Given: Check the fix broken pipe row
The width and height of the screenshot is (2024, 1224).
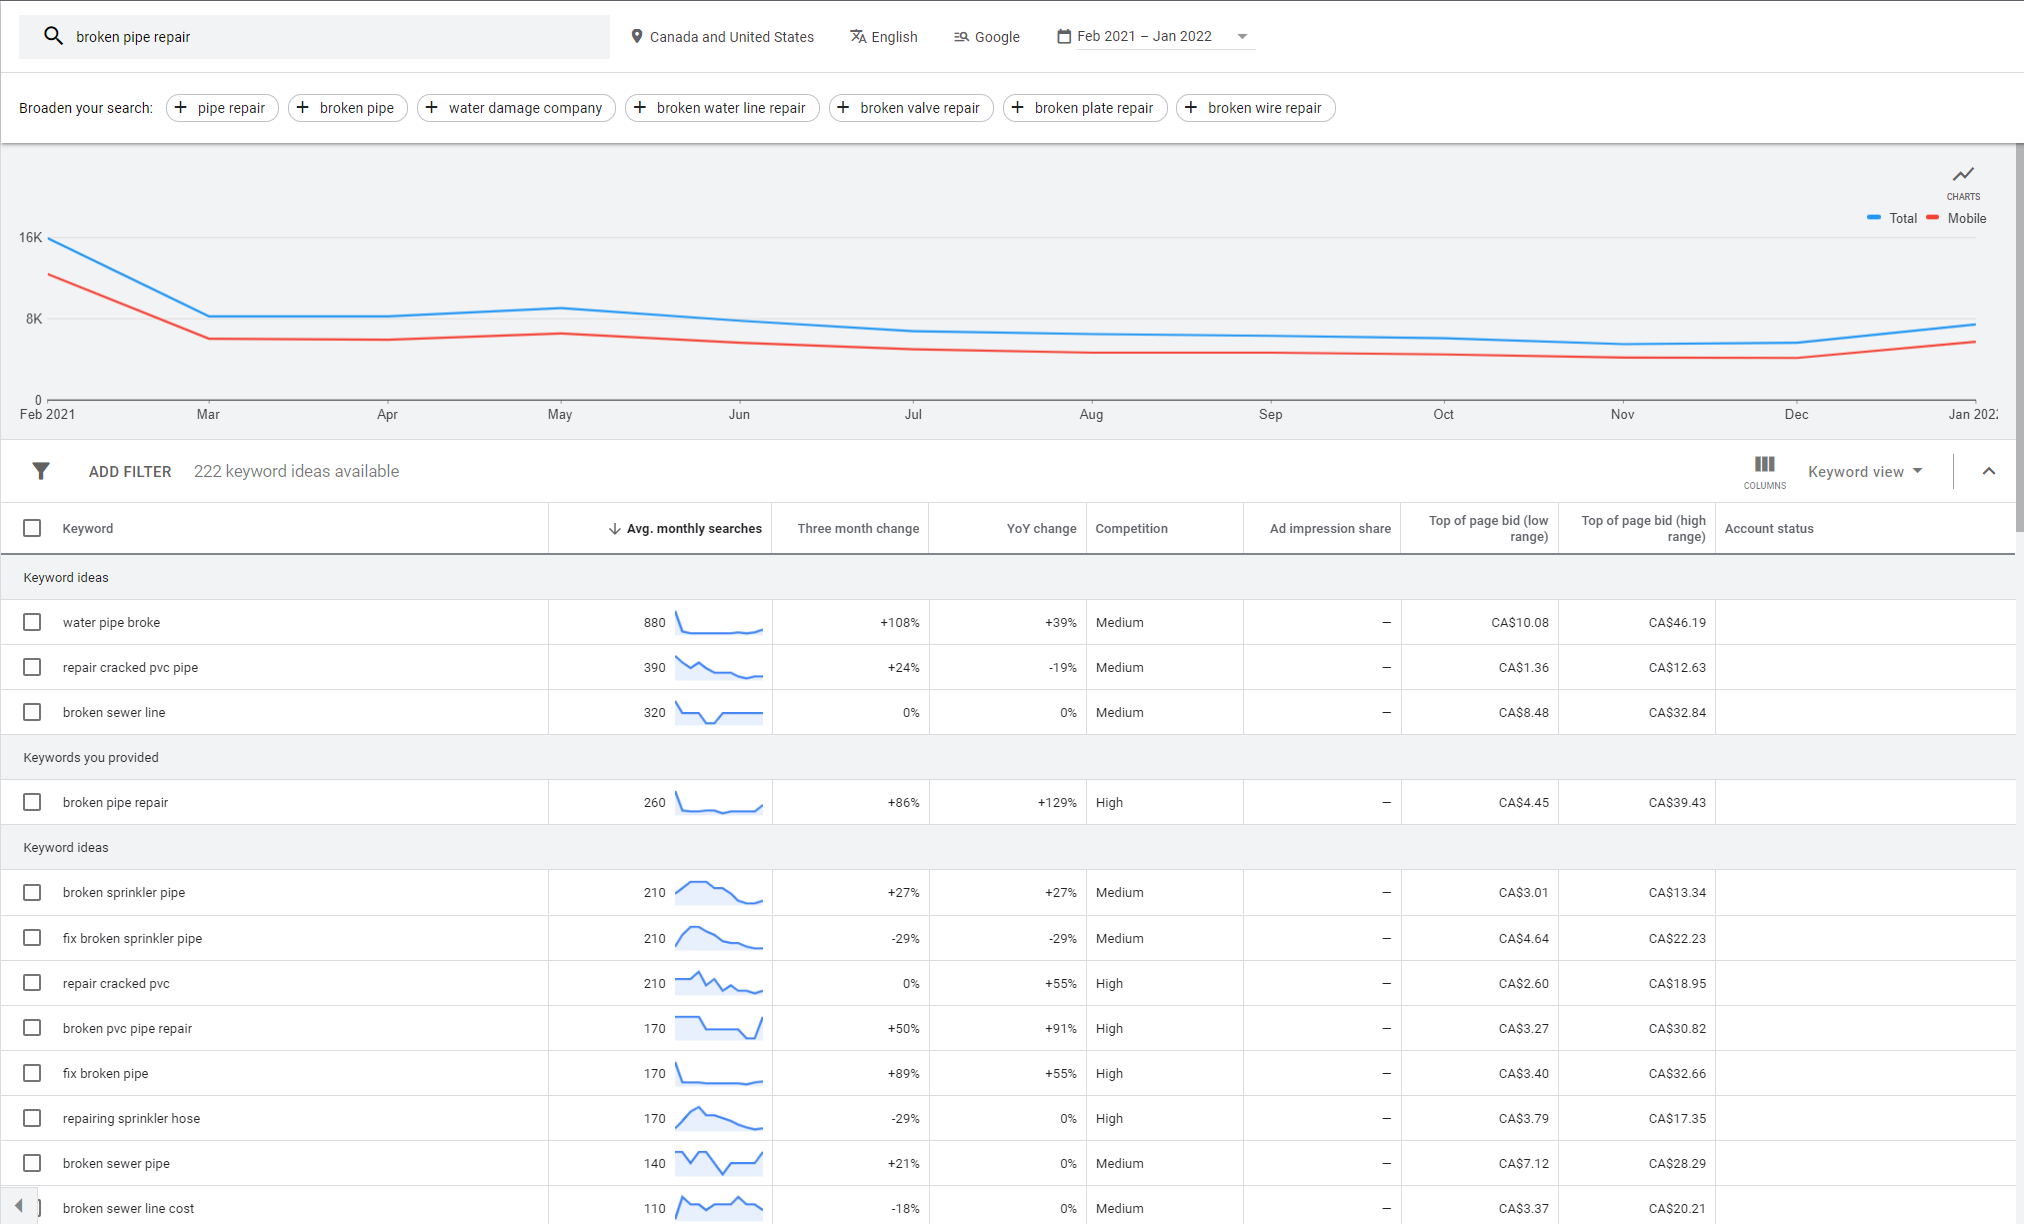Looking at the screenshot, I should point(32,1073).
